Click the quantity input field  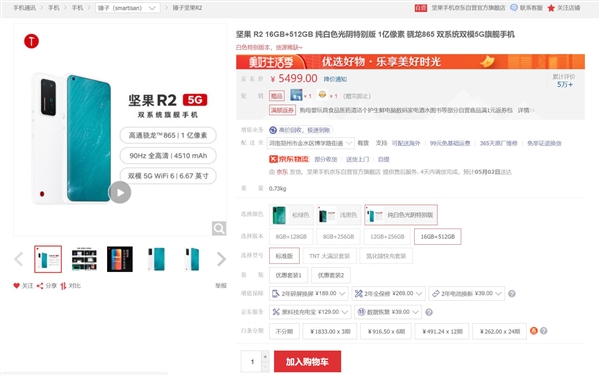coord(251,361)
